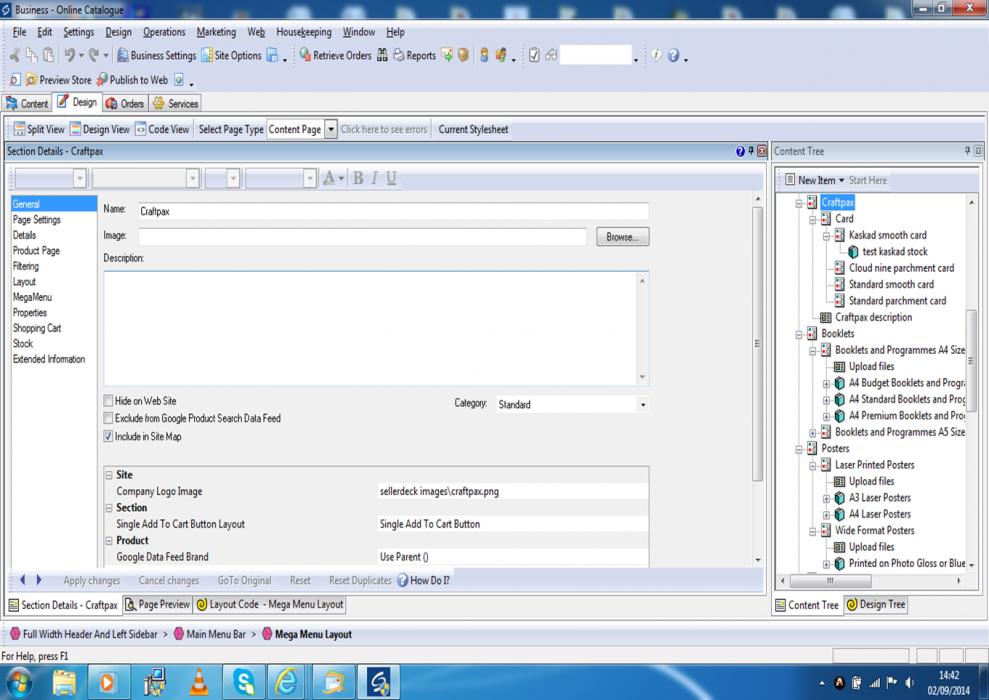
Task: Switch to Split View
Action: [39, 129]
